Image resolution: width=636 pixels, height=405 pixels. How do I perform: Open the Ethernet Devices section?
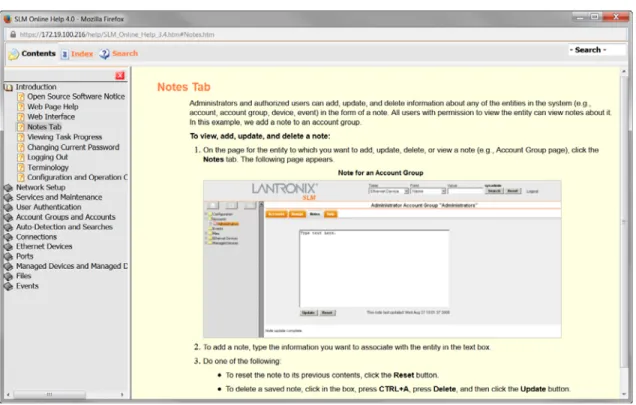pos(44,246)
